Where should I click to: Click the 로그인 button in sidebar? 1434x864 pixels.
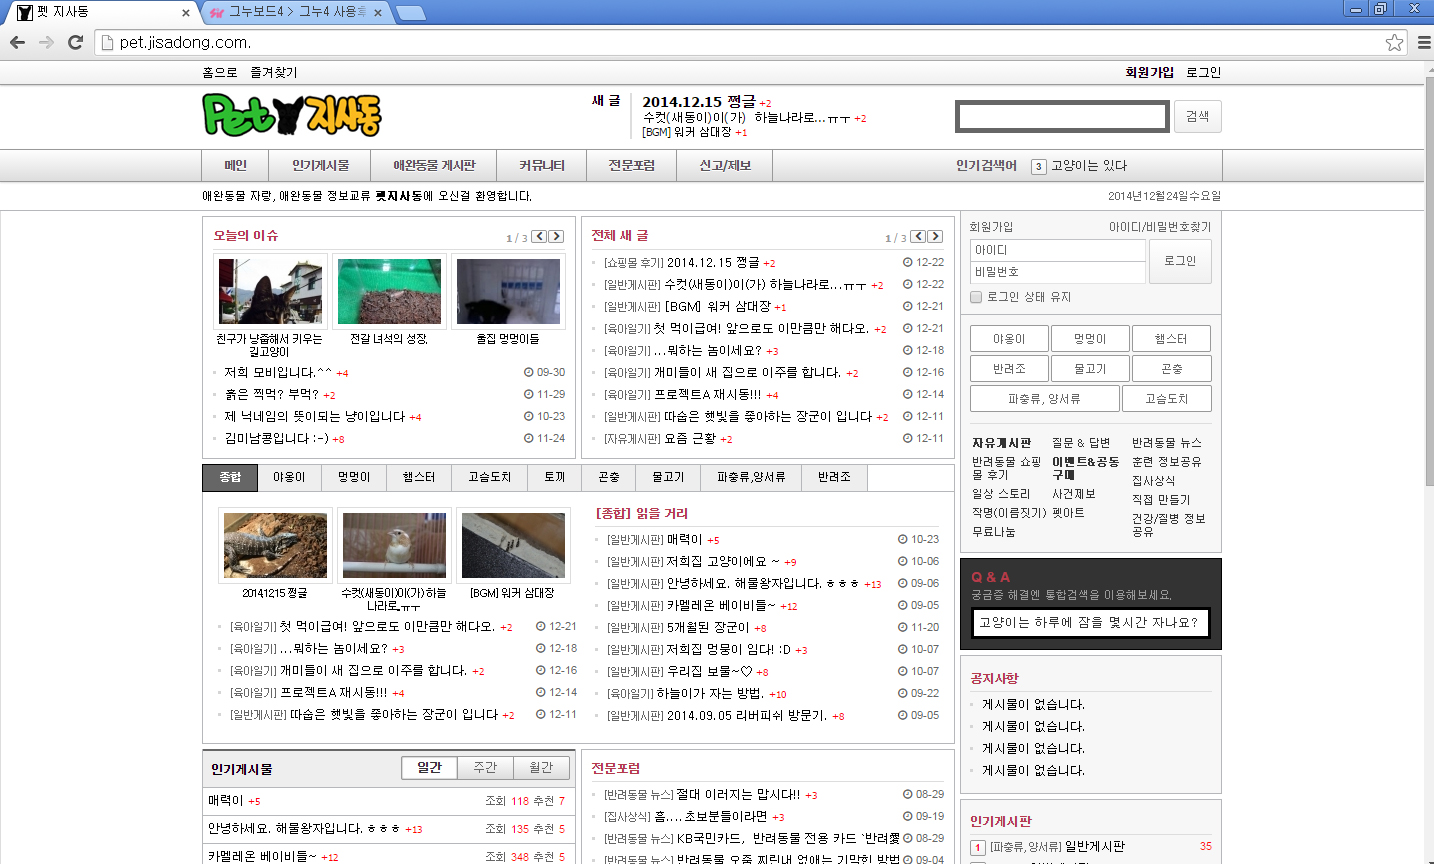pyautogui.click(x=1180, y=261)
